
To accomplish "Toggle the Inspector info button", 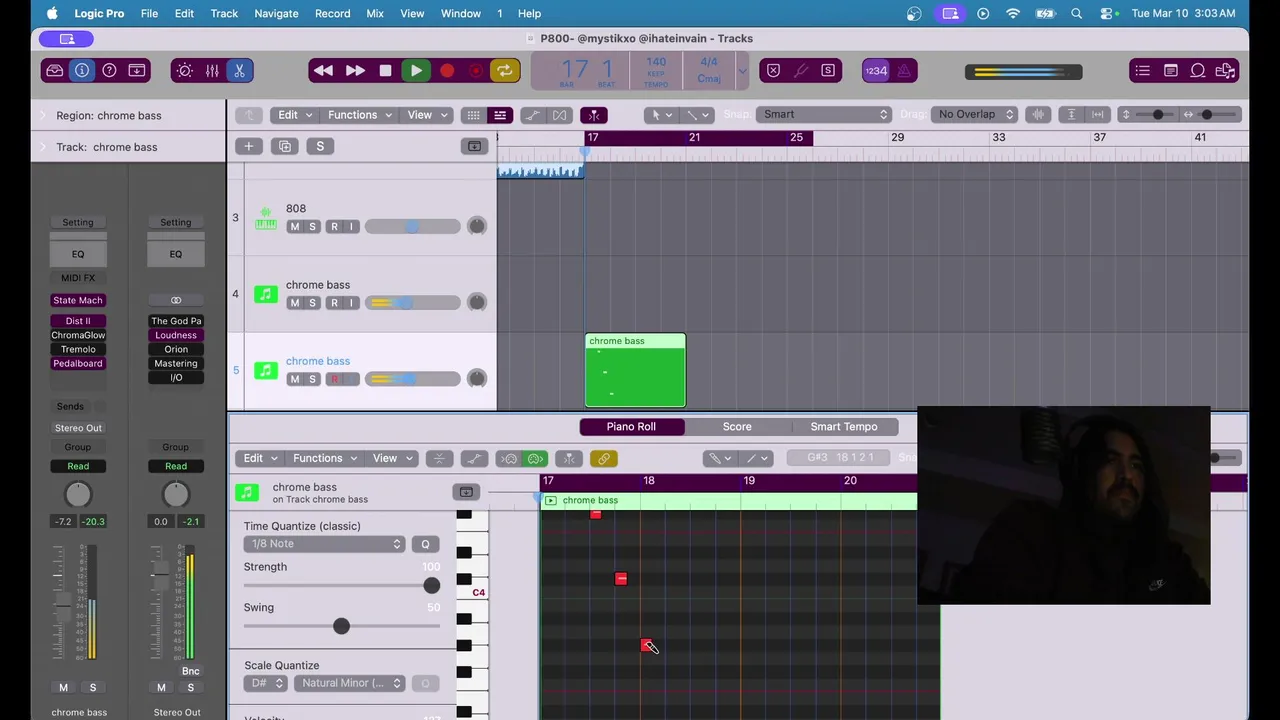I will (82, 71).
